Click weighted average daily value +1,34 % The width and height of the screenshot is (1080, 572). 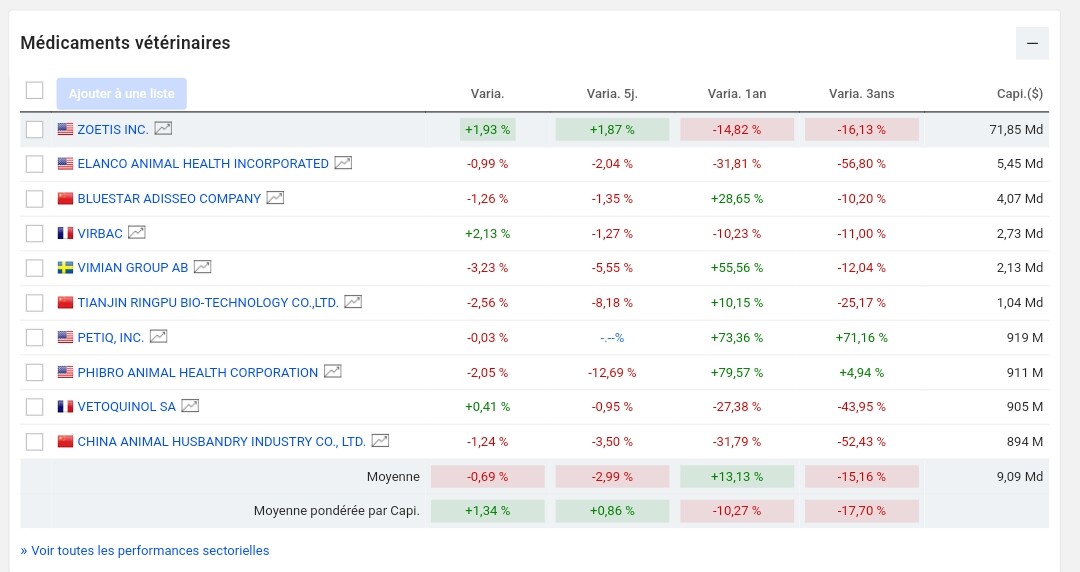[488, 511]
